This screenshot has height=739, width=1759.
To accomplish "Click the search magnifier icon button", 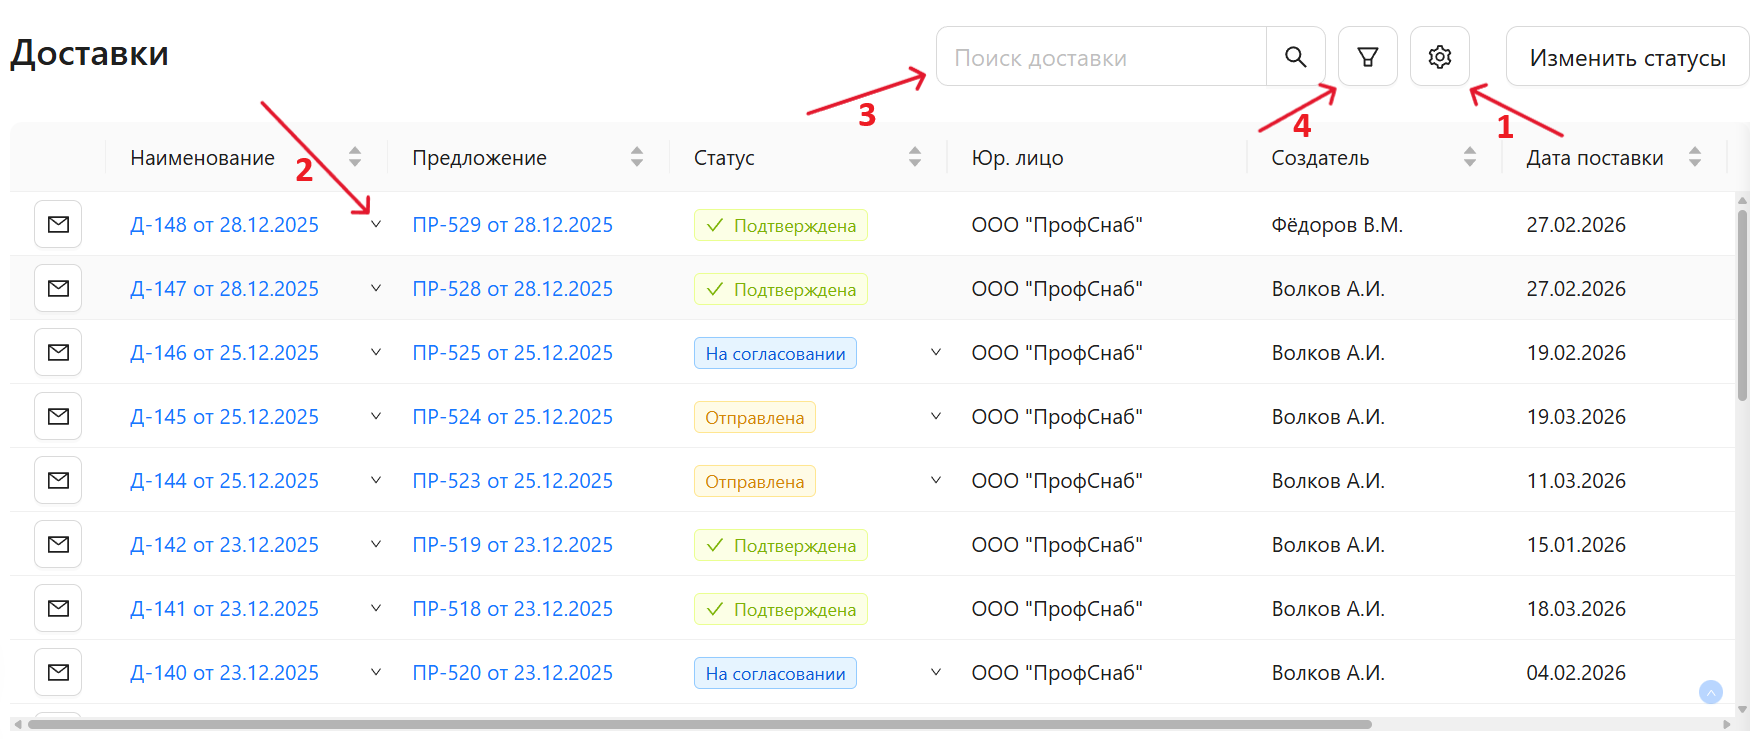I will (1295, 57).
